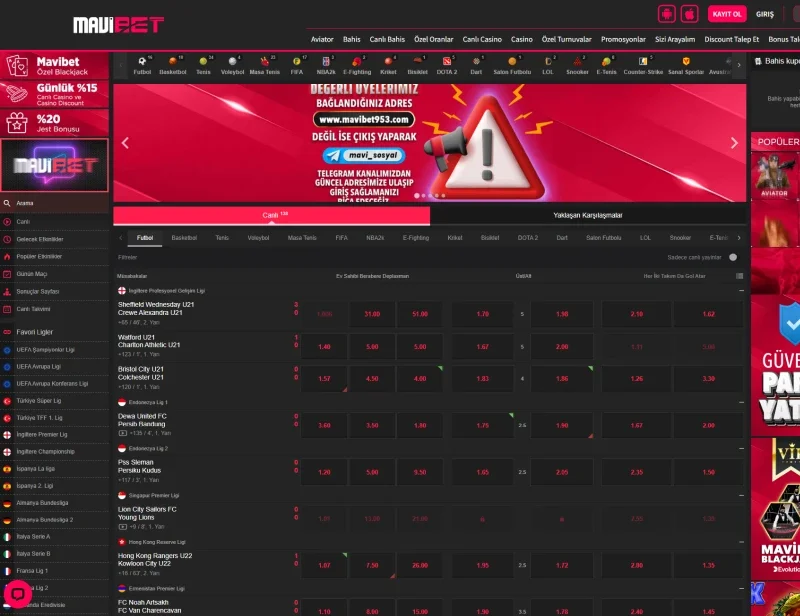Open İngiltere Premier Lig in sidebar
800x616 pixels.
(x=55, y=435)
